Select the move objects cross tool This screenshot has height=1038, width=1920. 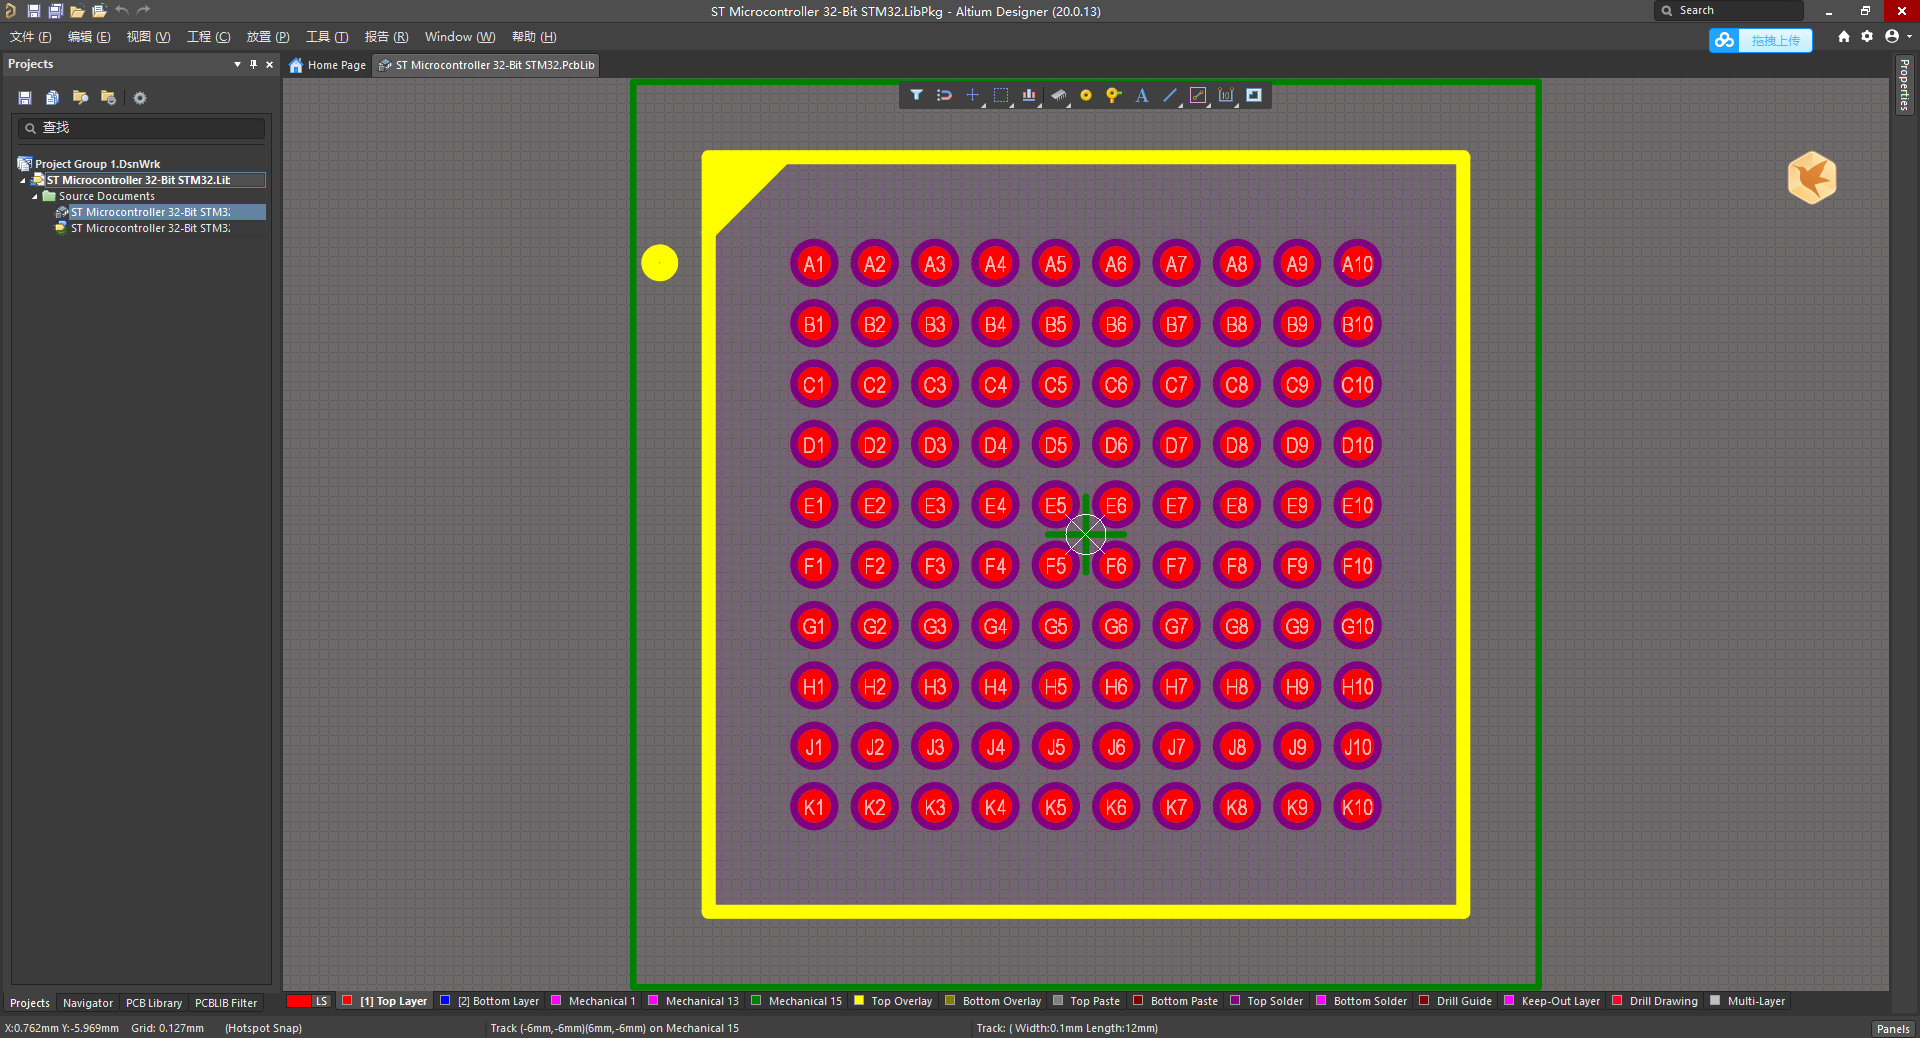[x=972, y=95]
